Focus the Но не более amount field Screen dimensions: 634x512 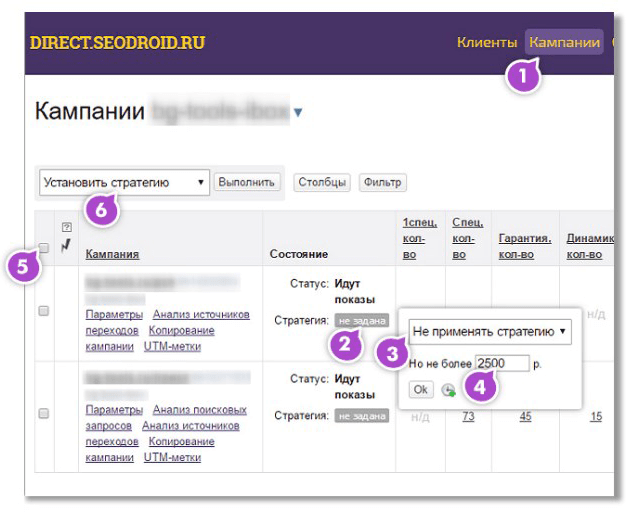[502, 363]
